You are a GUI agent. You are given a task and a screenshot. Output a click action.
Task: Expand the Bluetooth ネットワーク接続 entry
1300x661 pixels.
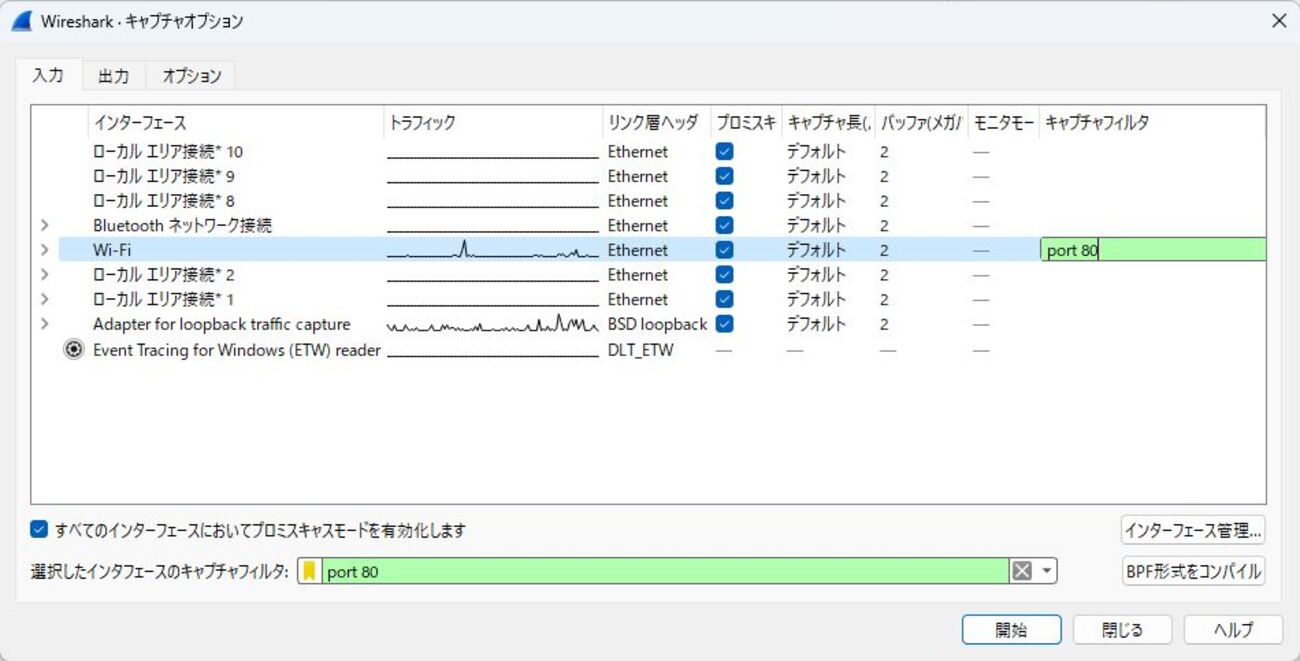(x=42, y=225)
